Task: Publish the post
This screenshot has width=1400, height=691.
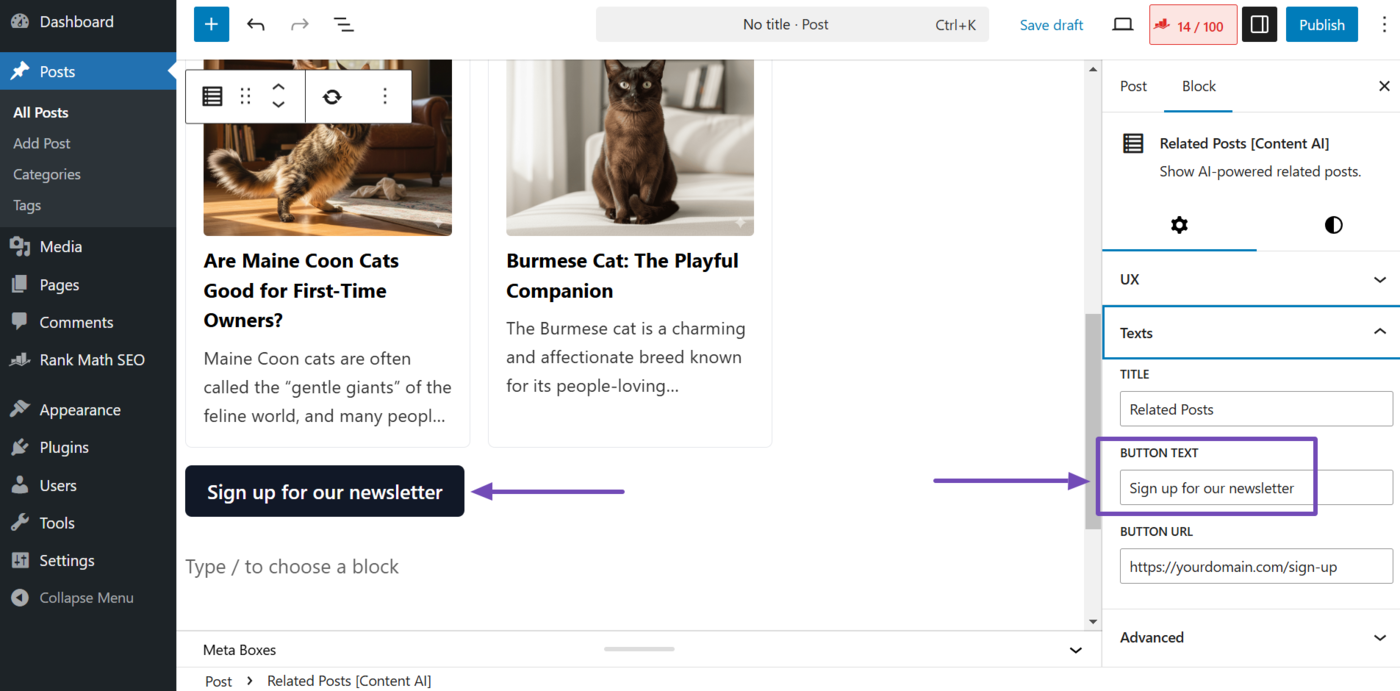Action: (x=1321, y=24)
